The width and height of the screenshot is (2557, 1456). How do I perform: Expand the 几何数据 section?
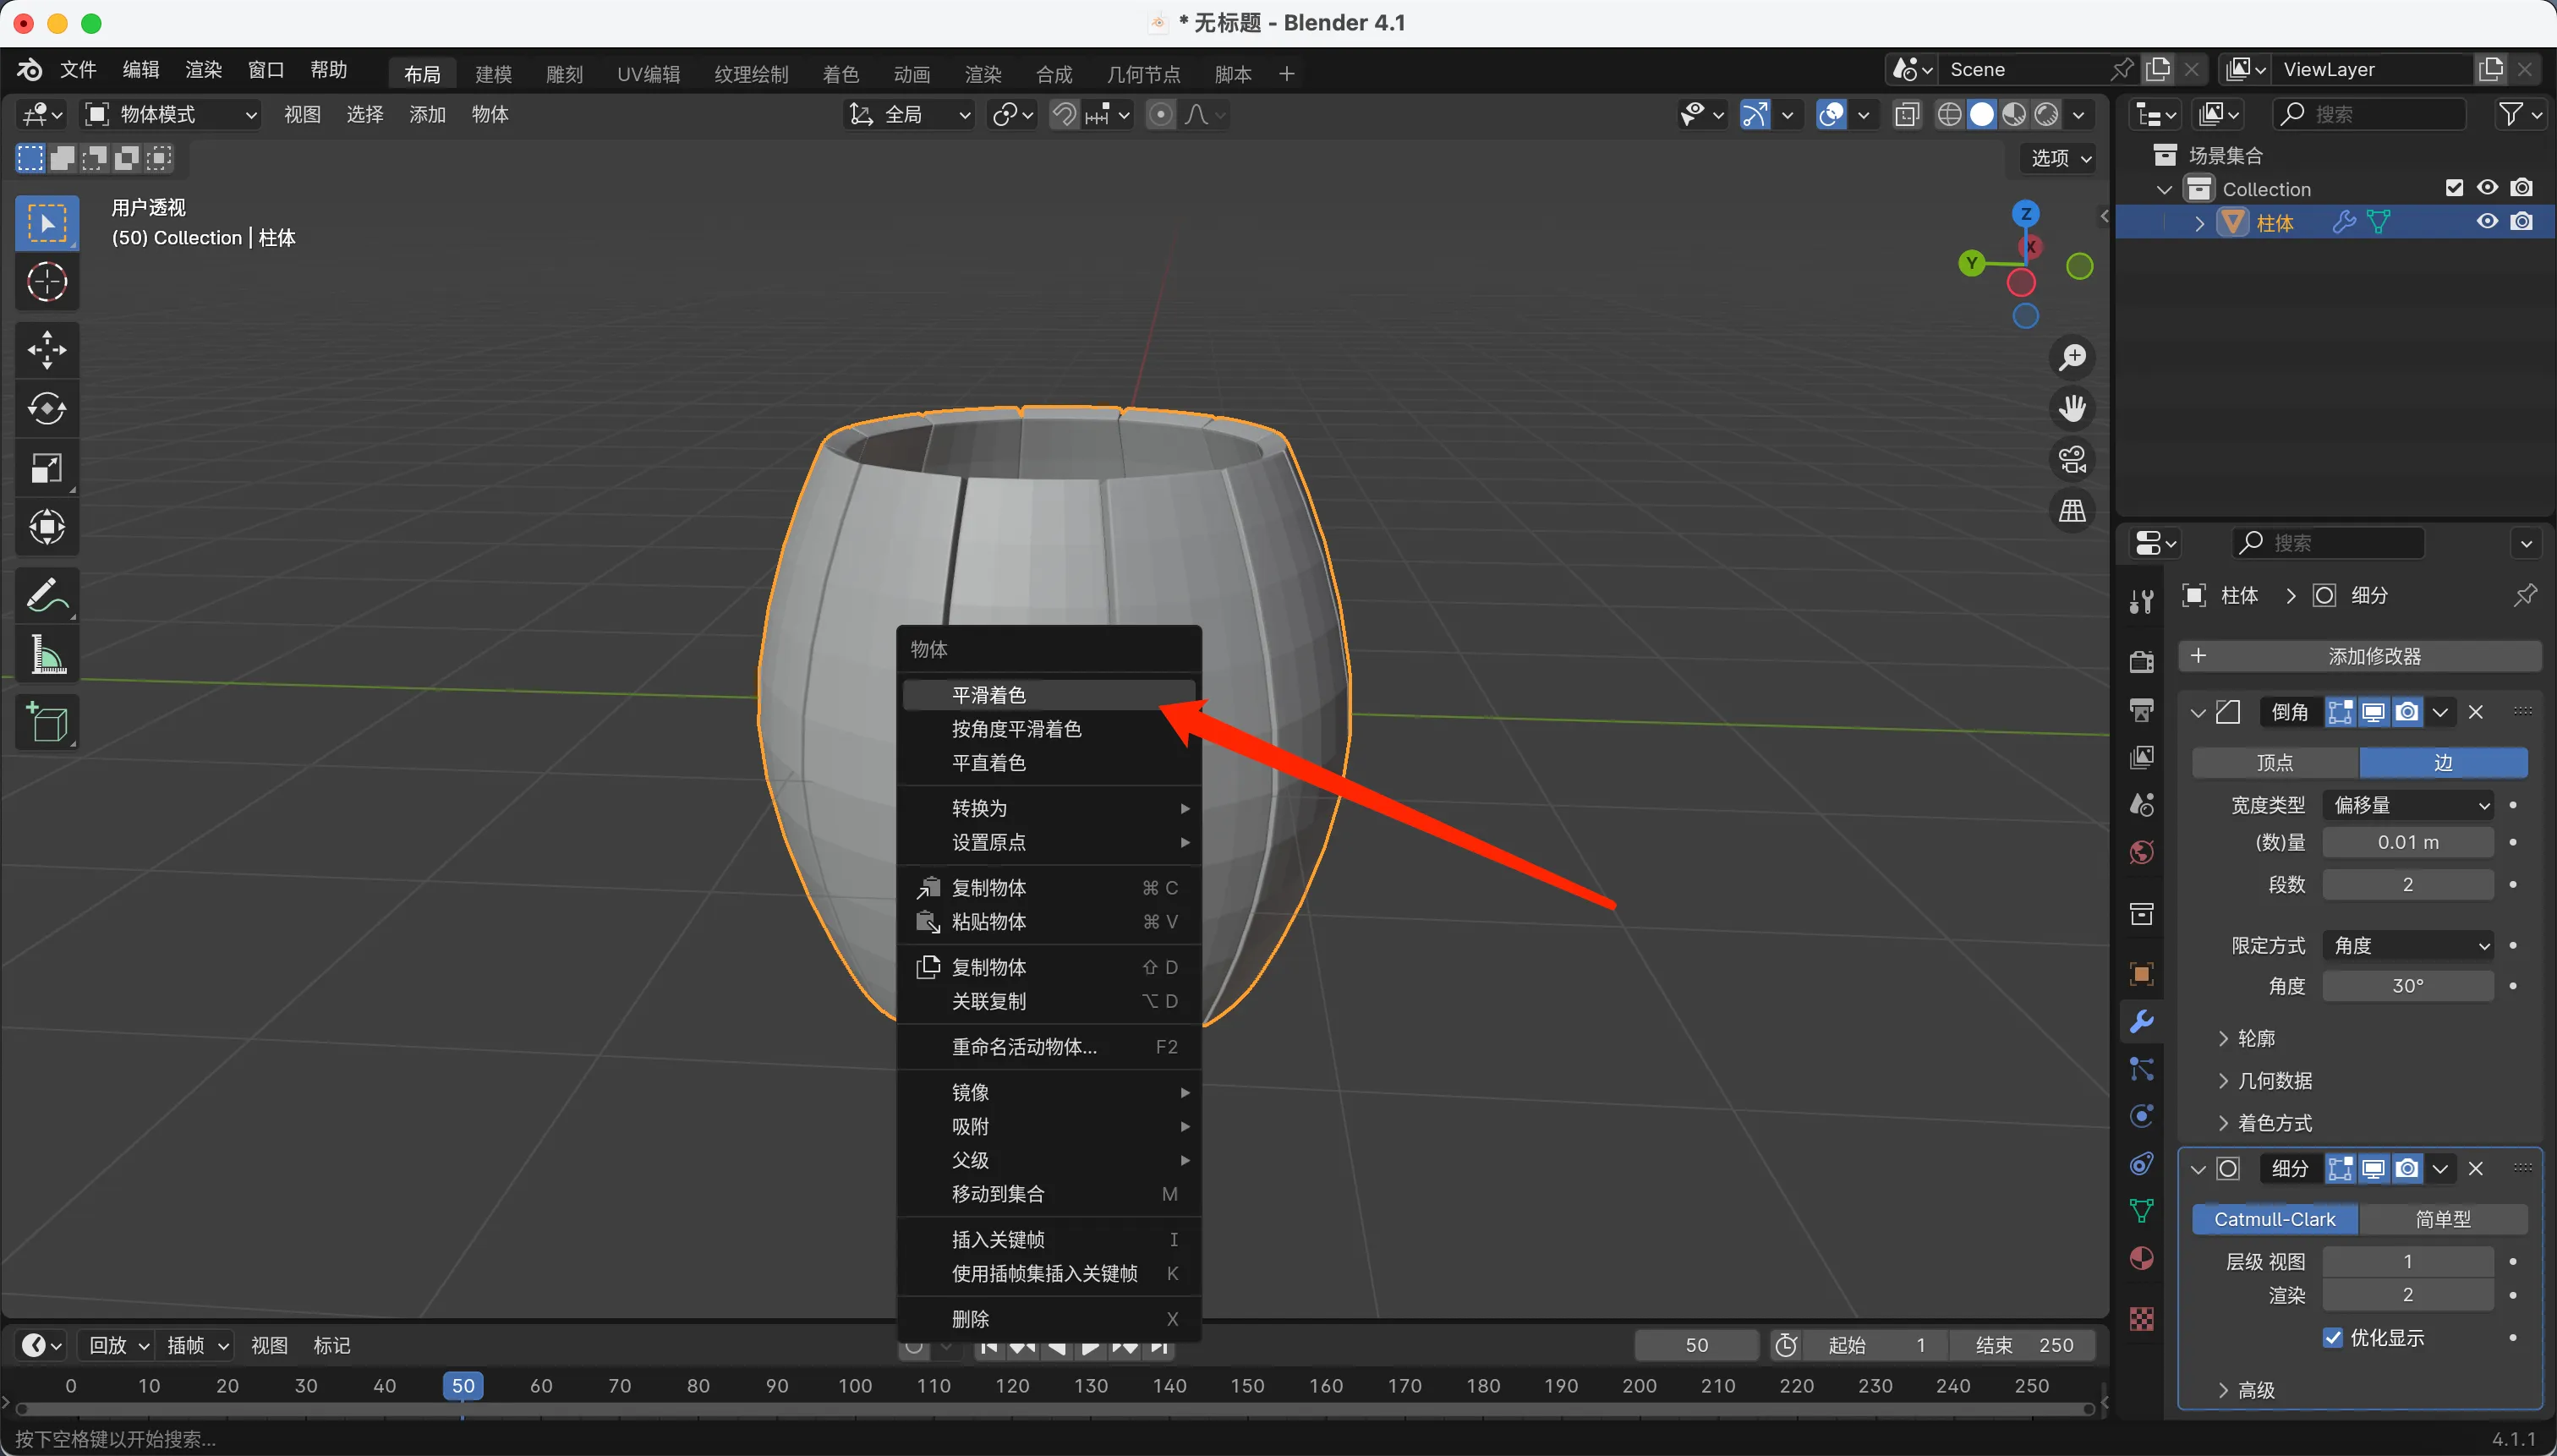(2274, 1081)
